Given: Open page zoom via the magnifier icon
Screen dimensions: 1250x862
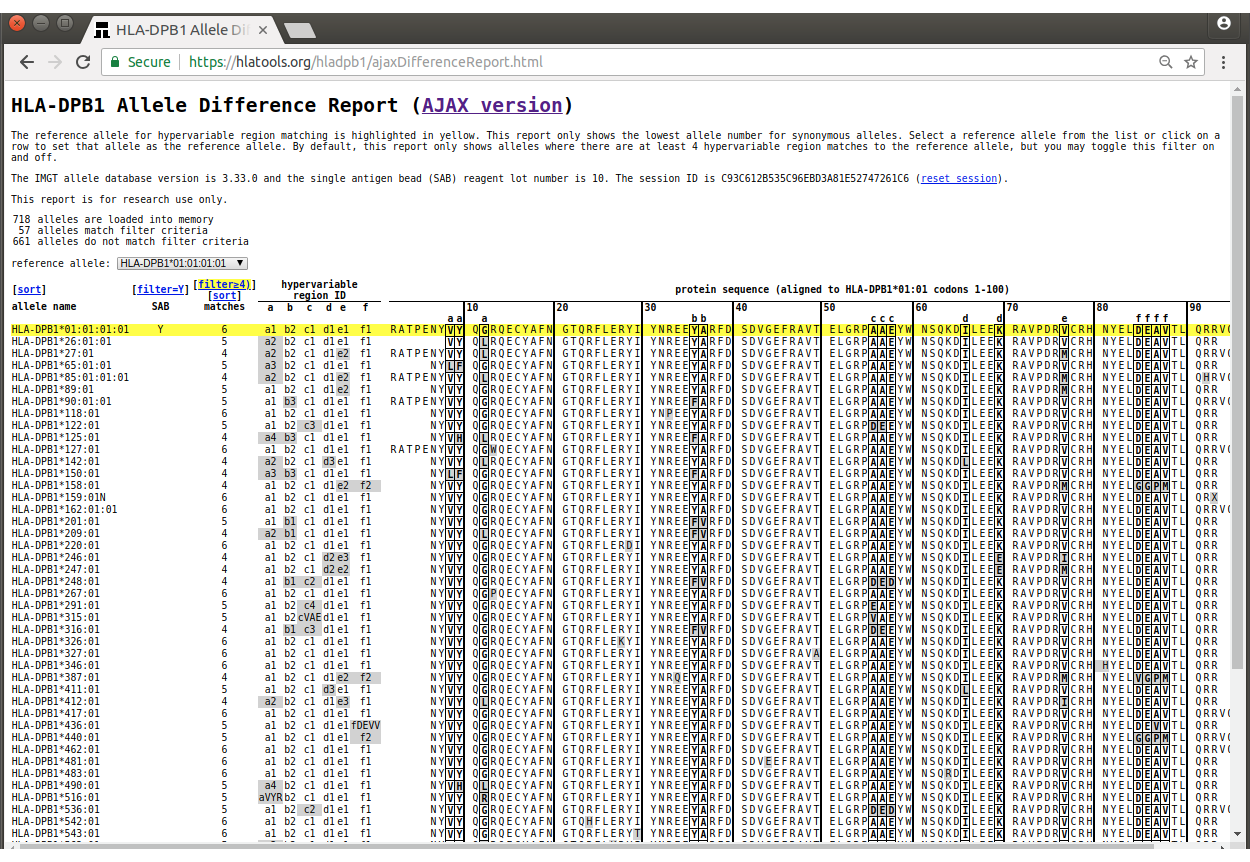Looking at the screenshot, I should click(x=1166, y=61).
